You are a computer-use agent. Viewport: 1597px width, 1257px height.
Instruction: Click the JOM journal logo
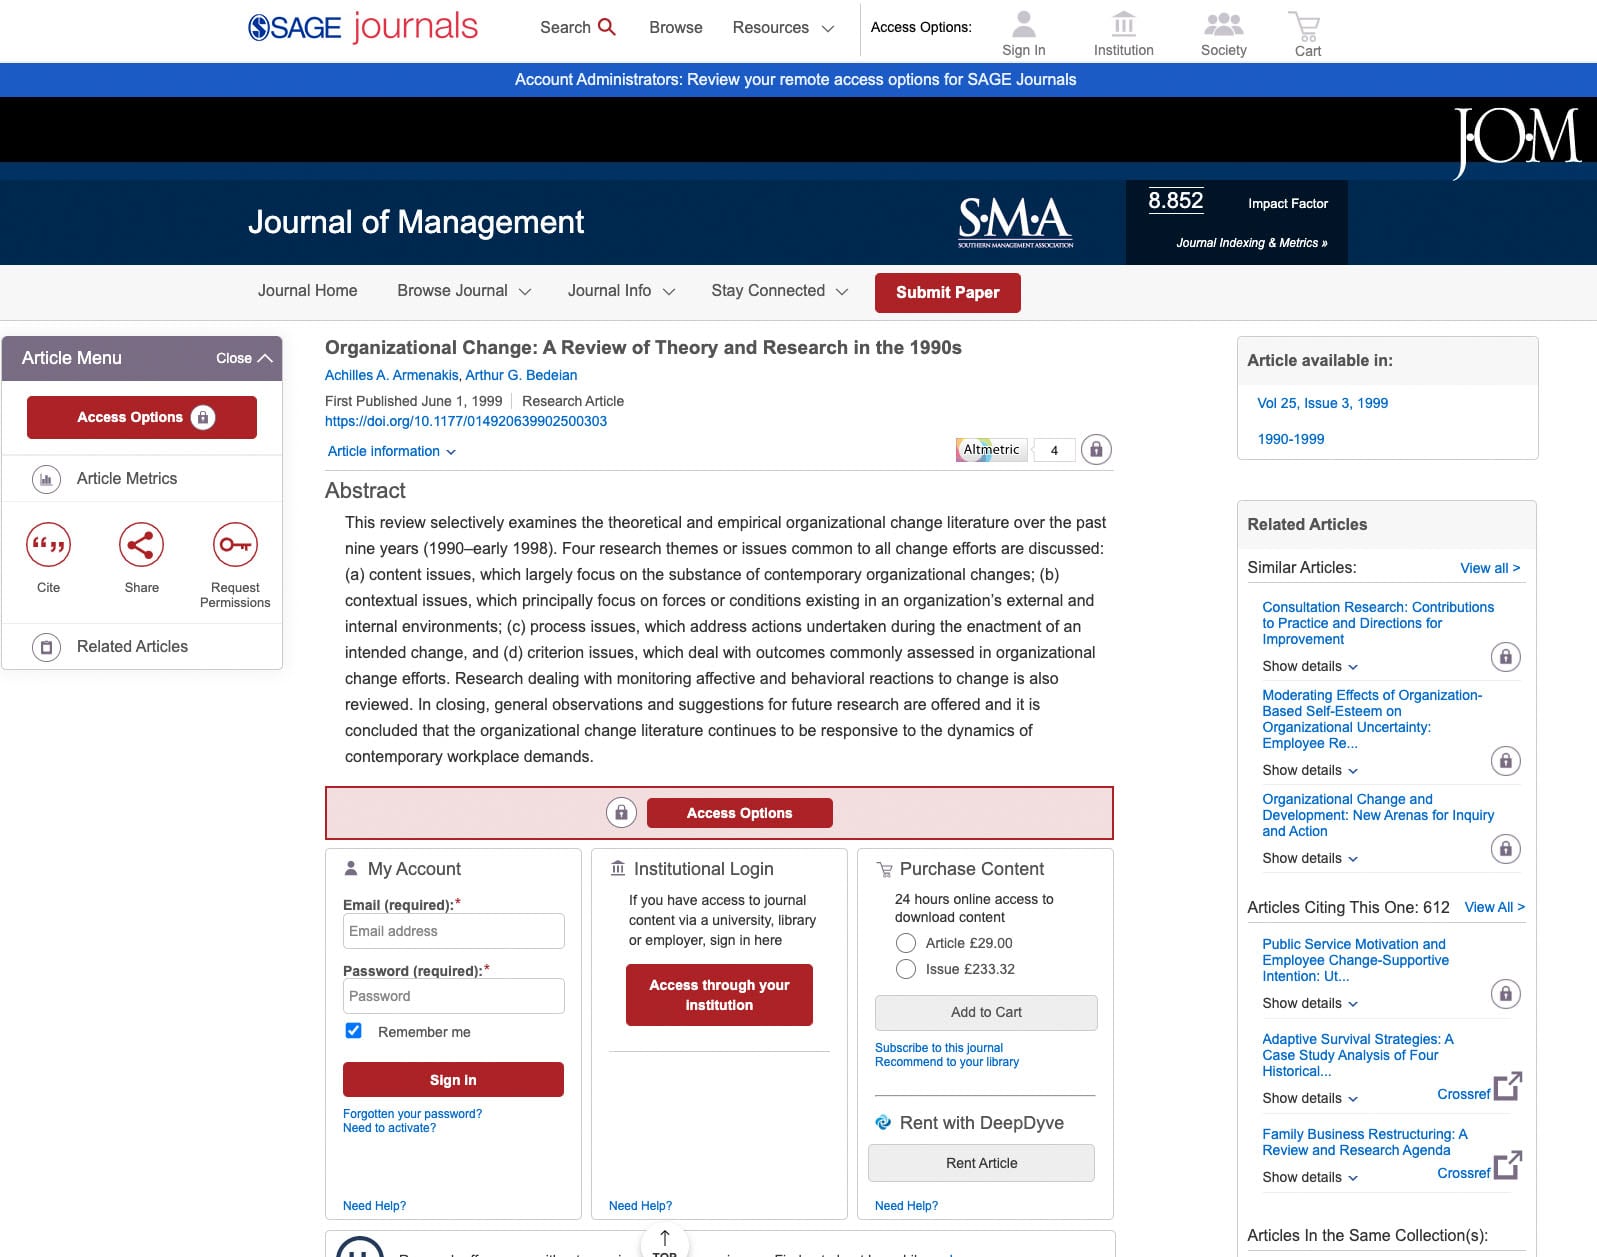point(1517,142)
